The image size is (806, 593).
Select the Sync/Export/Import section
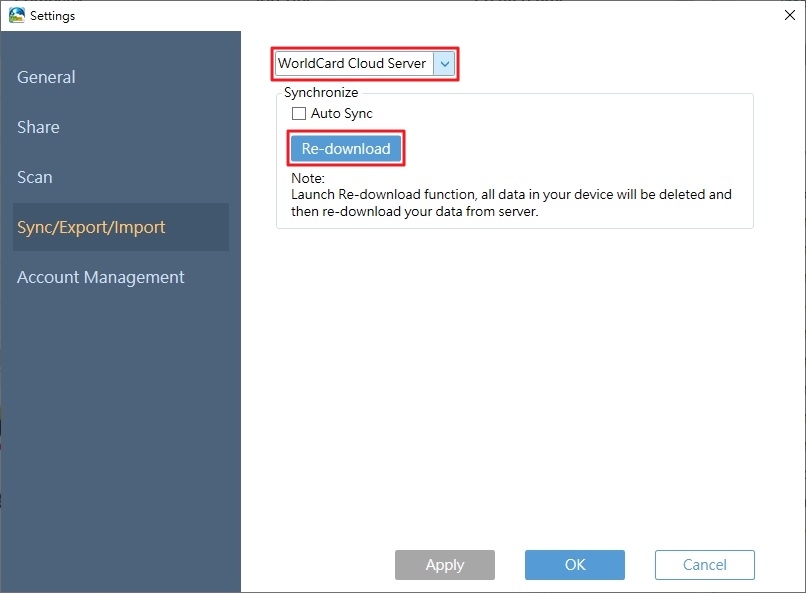coord(121,227)
